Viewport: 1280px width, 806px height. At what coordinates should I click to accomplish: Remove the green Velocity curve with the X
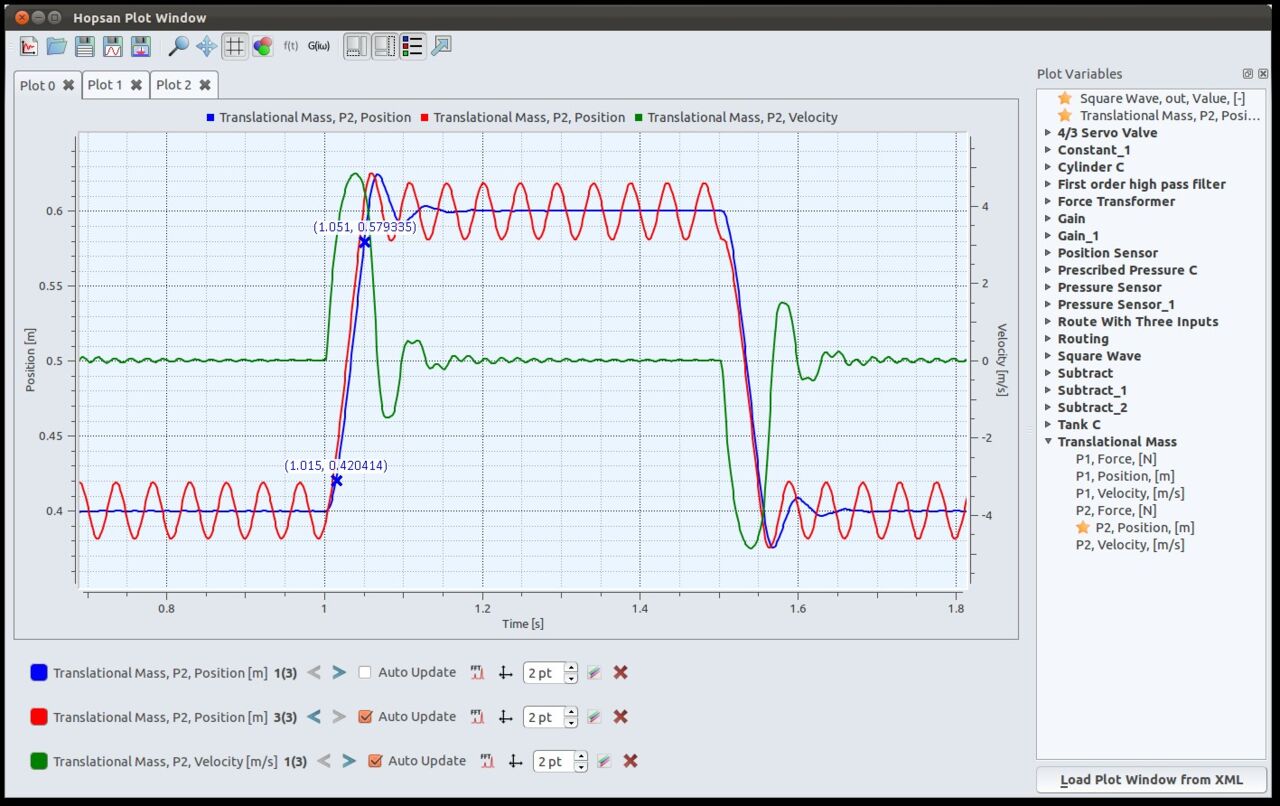[x=630, y=761]
